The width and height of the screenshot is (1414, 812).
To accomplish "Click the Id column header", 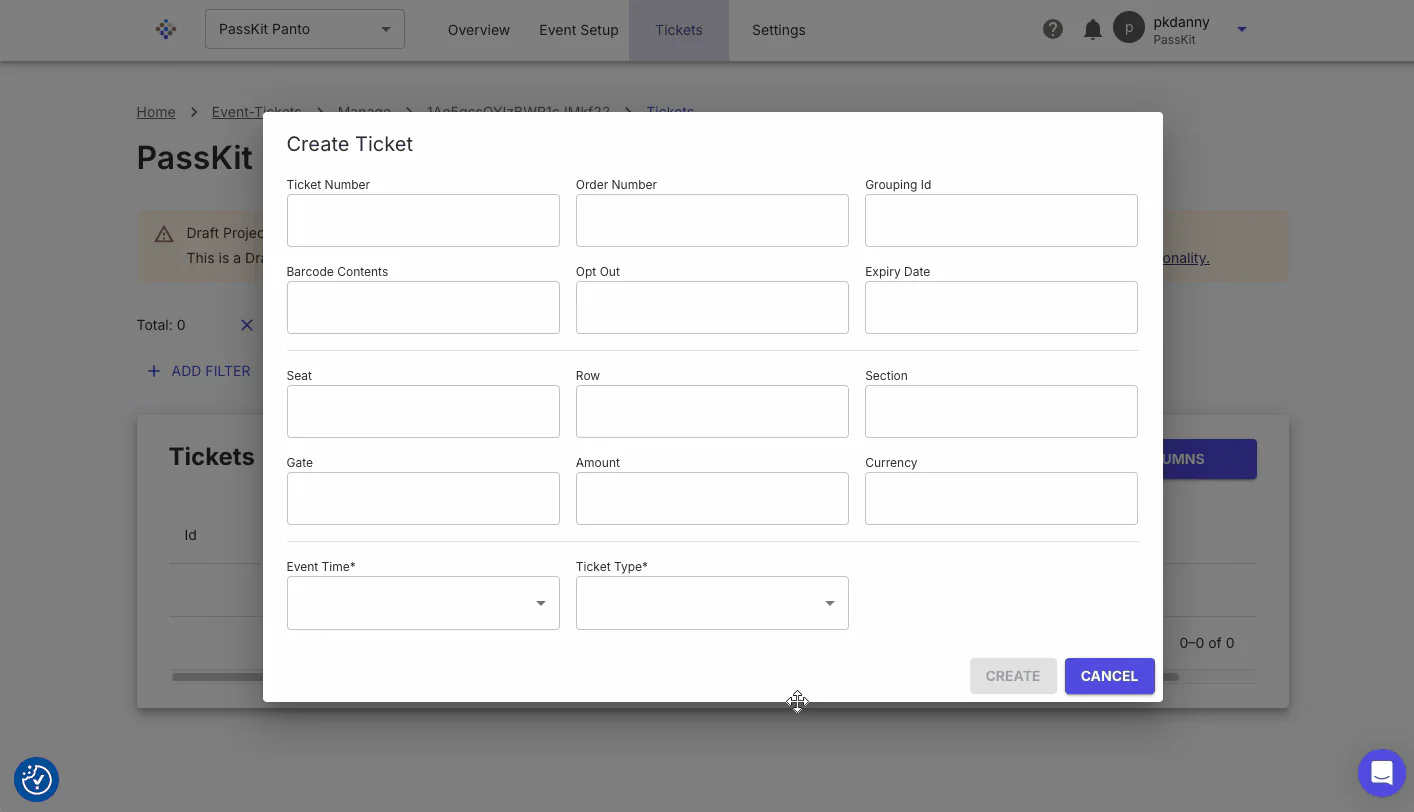I will [190, 535].
